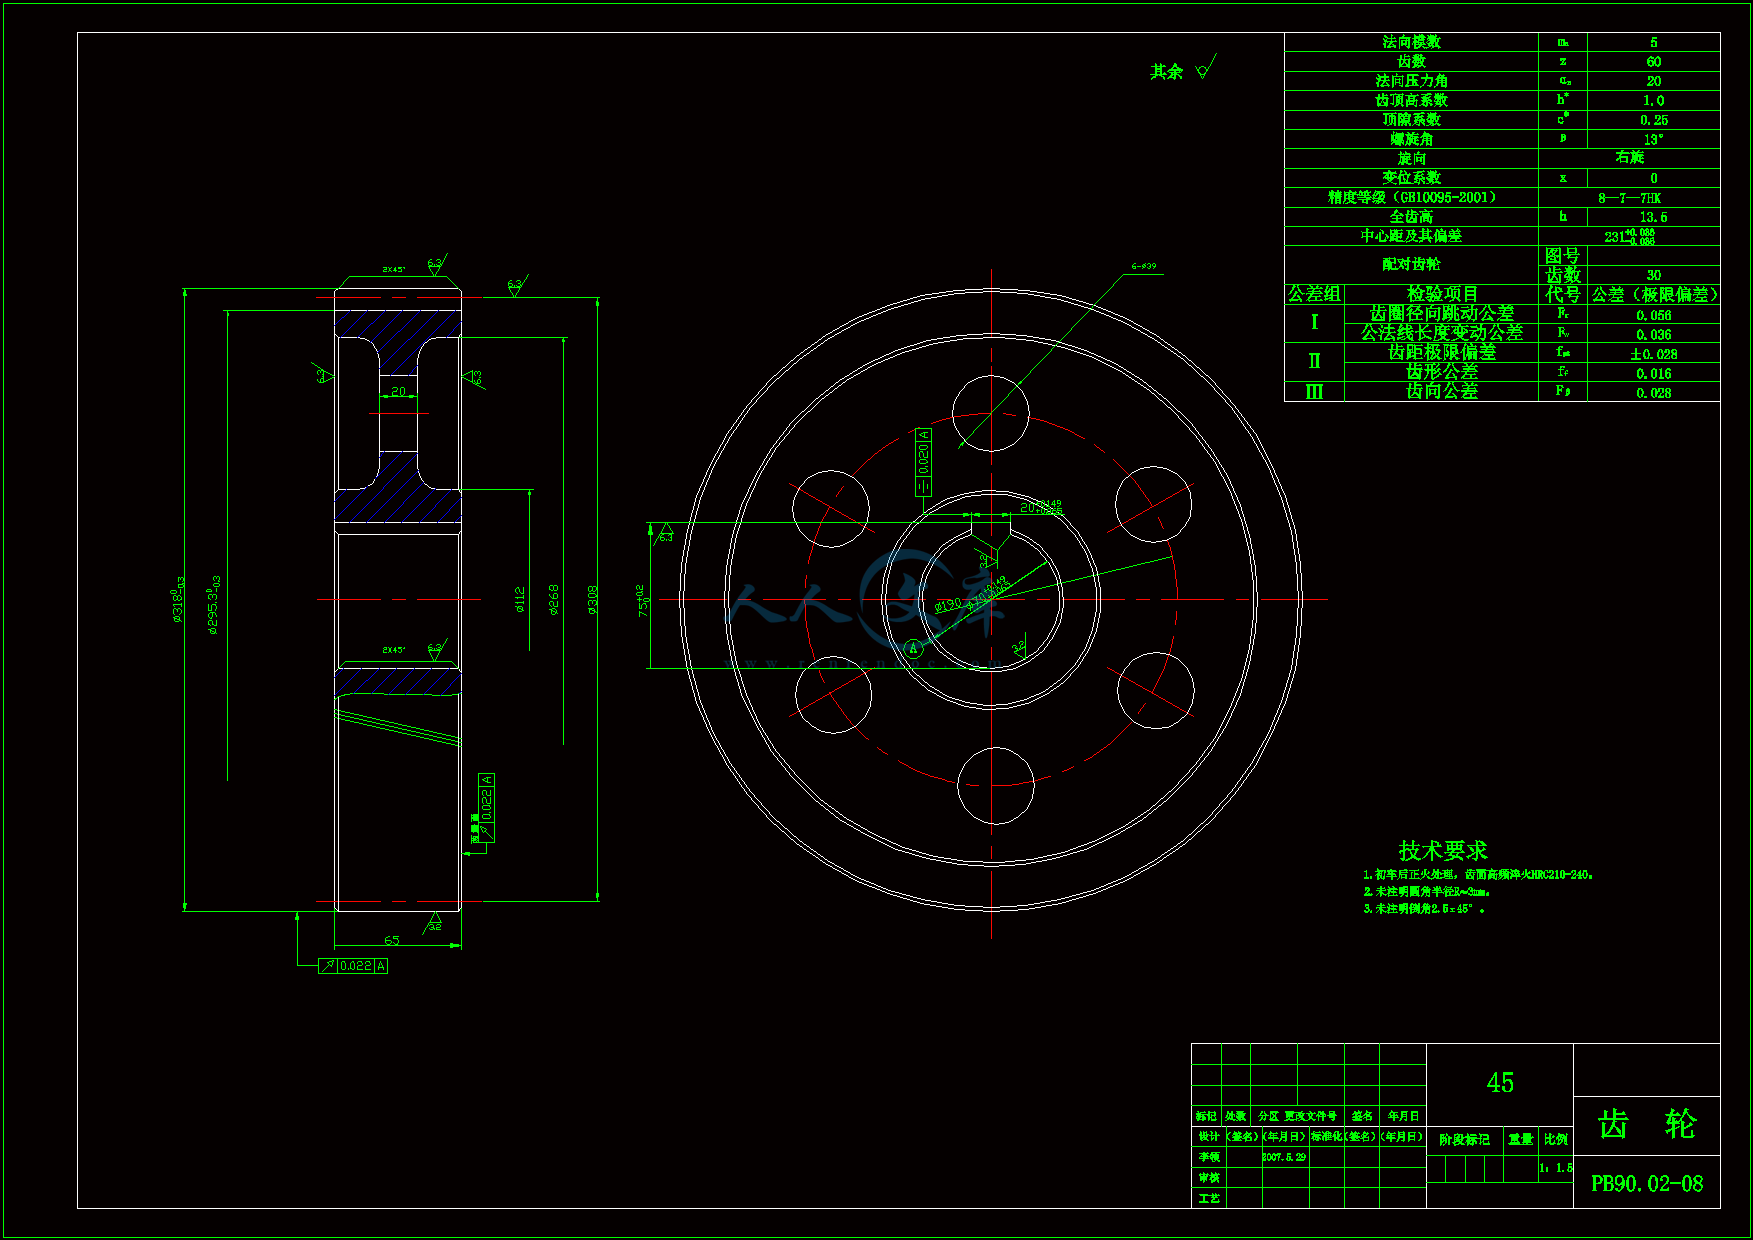Select the 0.020 A symmetry tolerance frame
The width and height of the screenshot is (1753, 1240).
click(923, 461)
